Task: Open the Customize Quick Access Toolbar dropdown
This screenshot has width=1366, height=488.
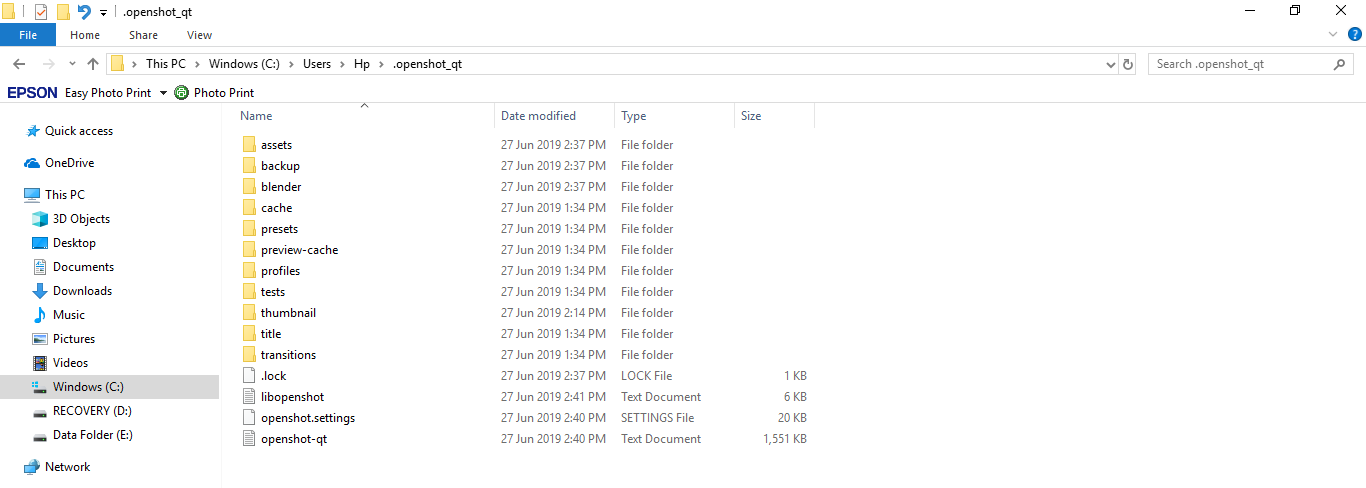Action: point(103,13)
